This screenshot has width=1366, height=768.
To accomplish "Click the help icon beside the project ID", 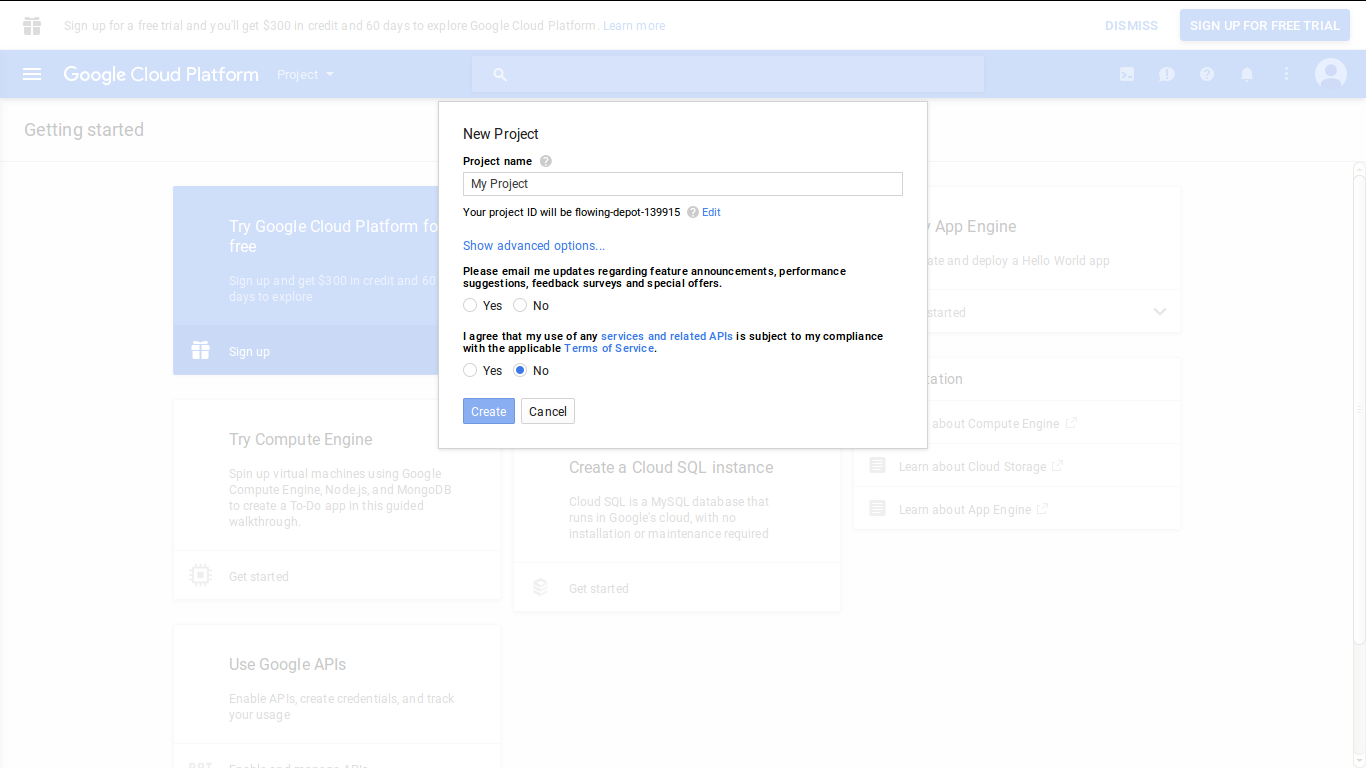I will pyautogui.click(x=693, y=212).
